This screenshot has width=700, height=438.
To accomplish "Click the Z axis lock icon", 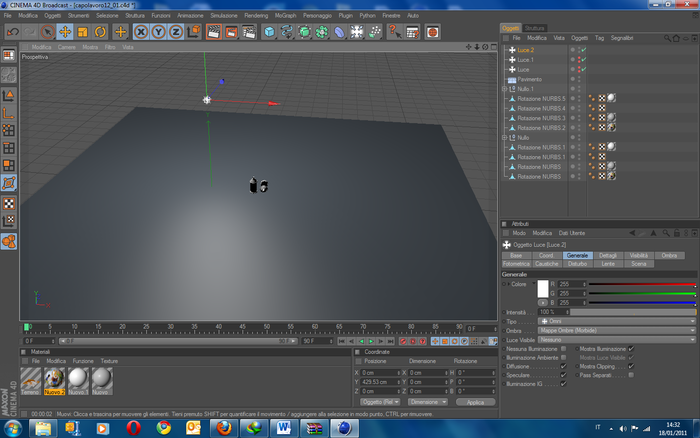I will [176, 32].
